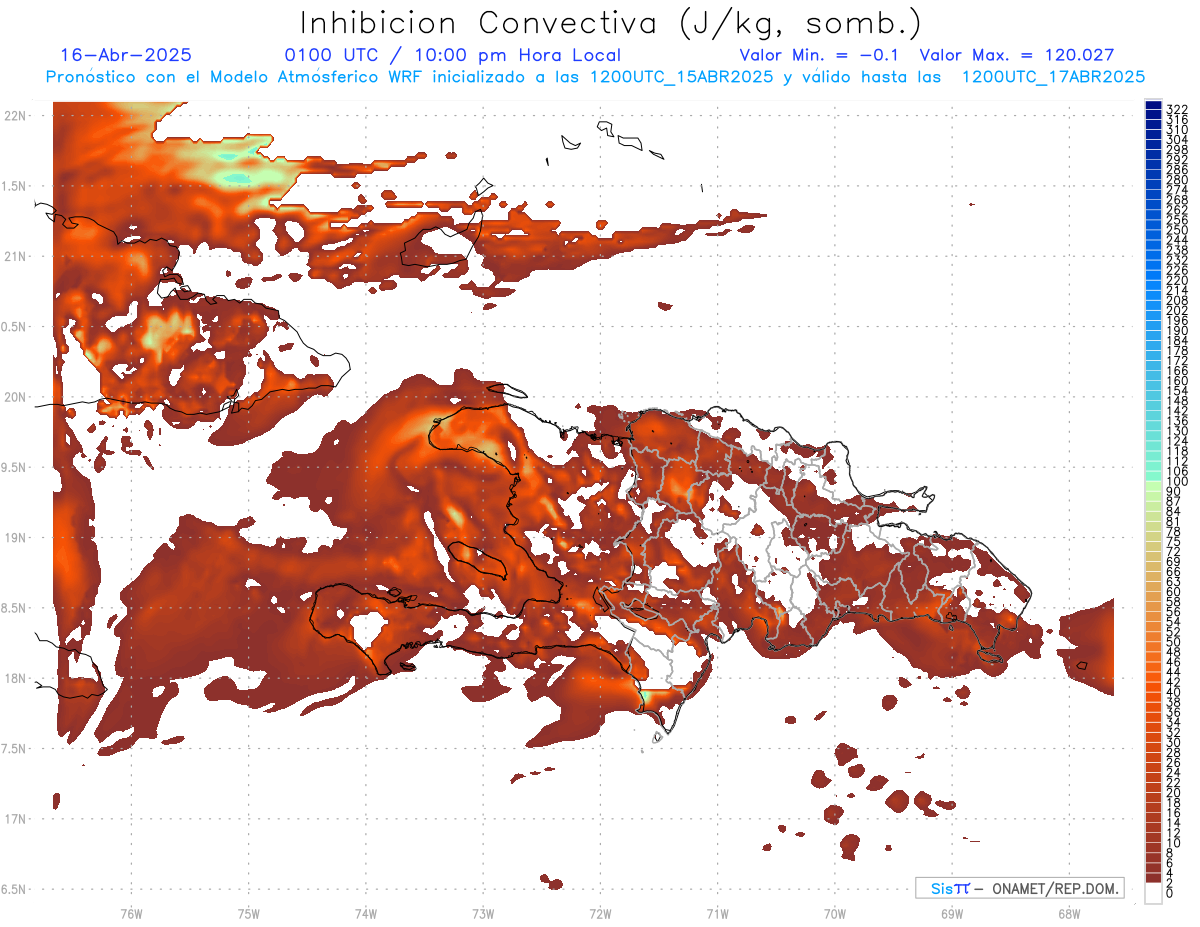Click the valid-until stamp '1200UTC_17ABR2025'
This screenshot has height=927, width=1200.
(1053, 76)
